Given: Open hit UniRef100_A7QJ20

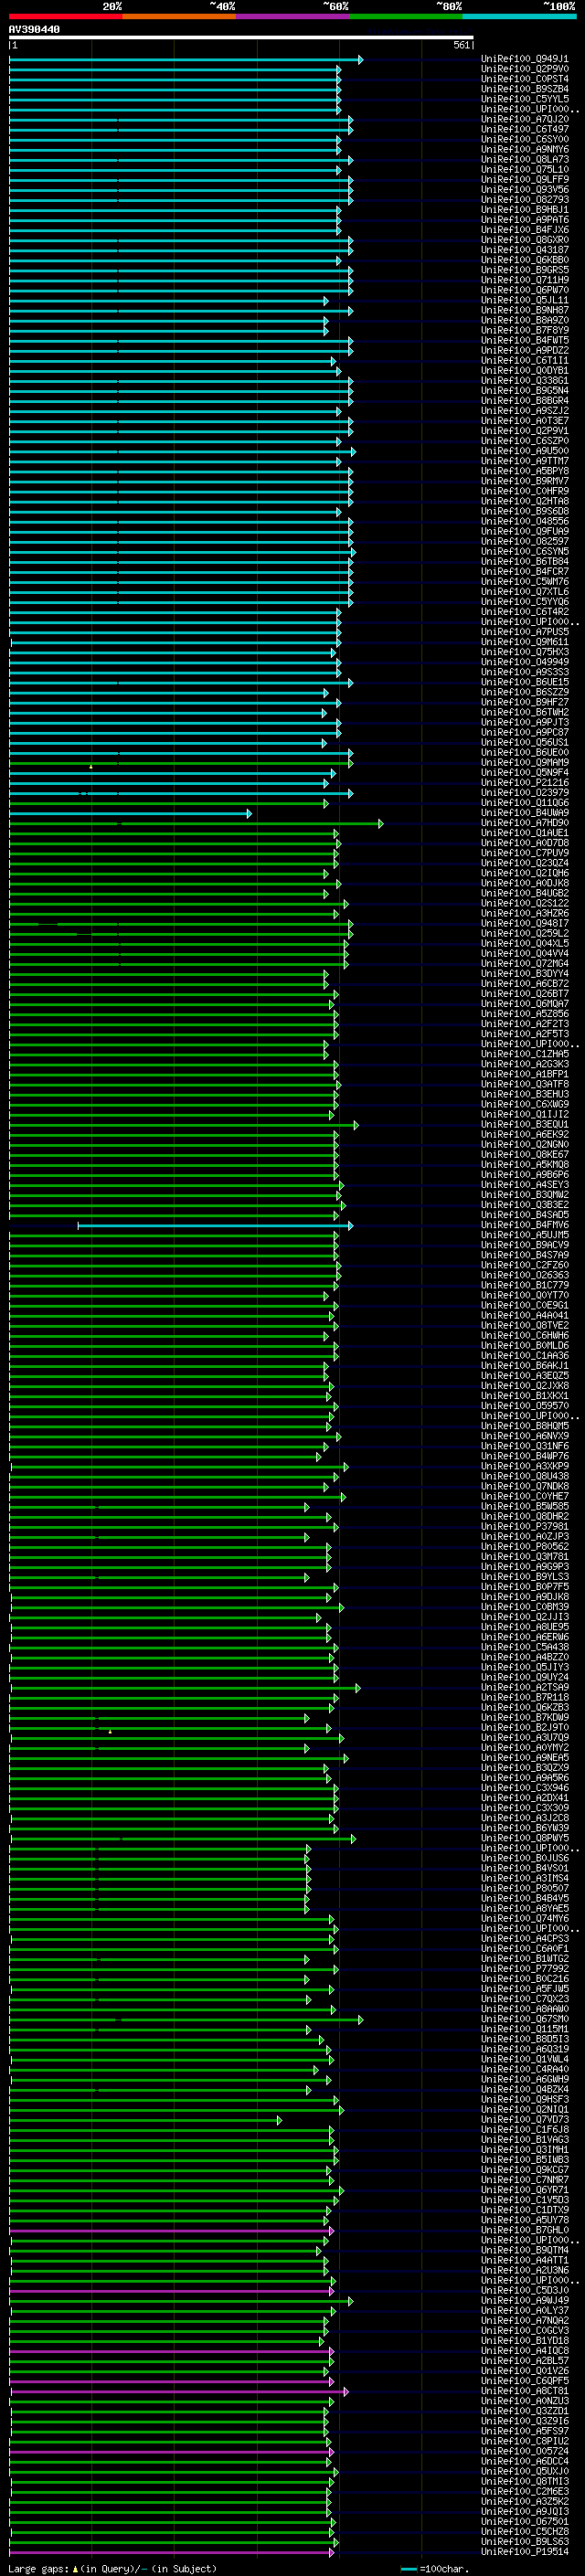Looking at the screenshot, I should coord(525,120).
